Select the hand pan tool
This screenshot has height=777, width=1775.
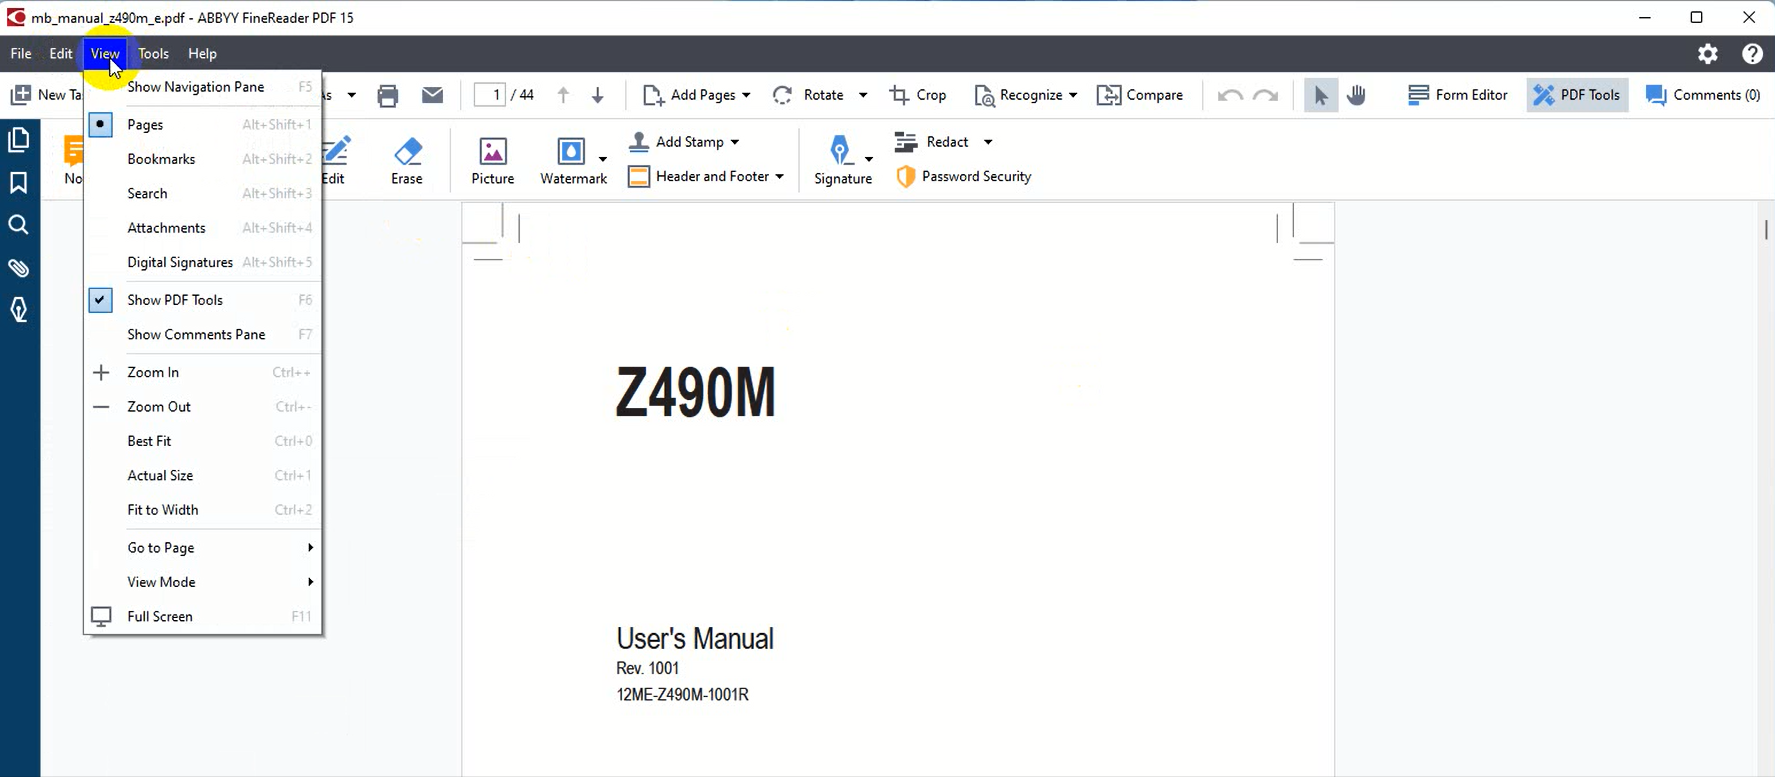pyautogui.click(x=1356, y=95)
